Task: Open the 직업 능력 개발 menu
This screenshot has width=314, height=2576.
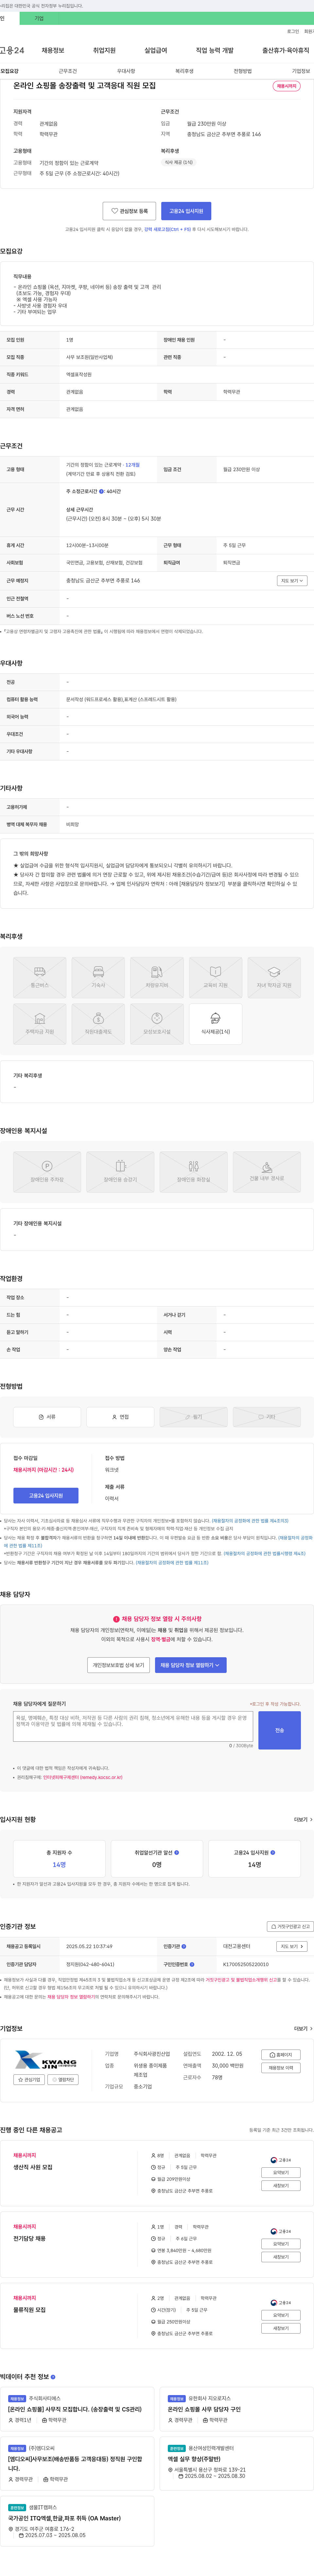Action: [x=215, y=50]
